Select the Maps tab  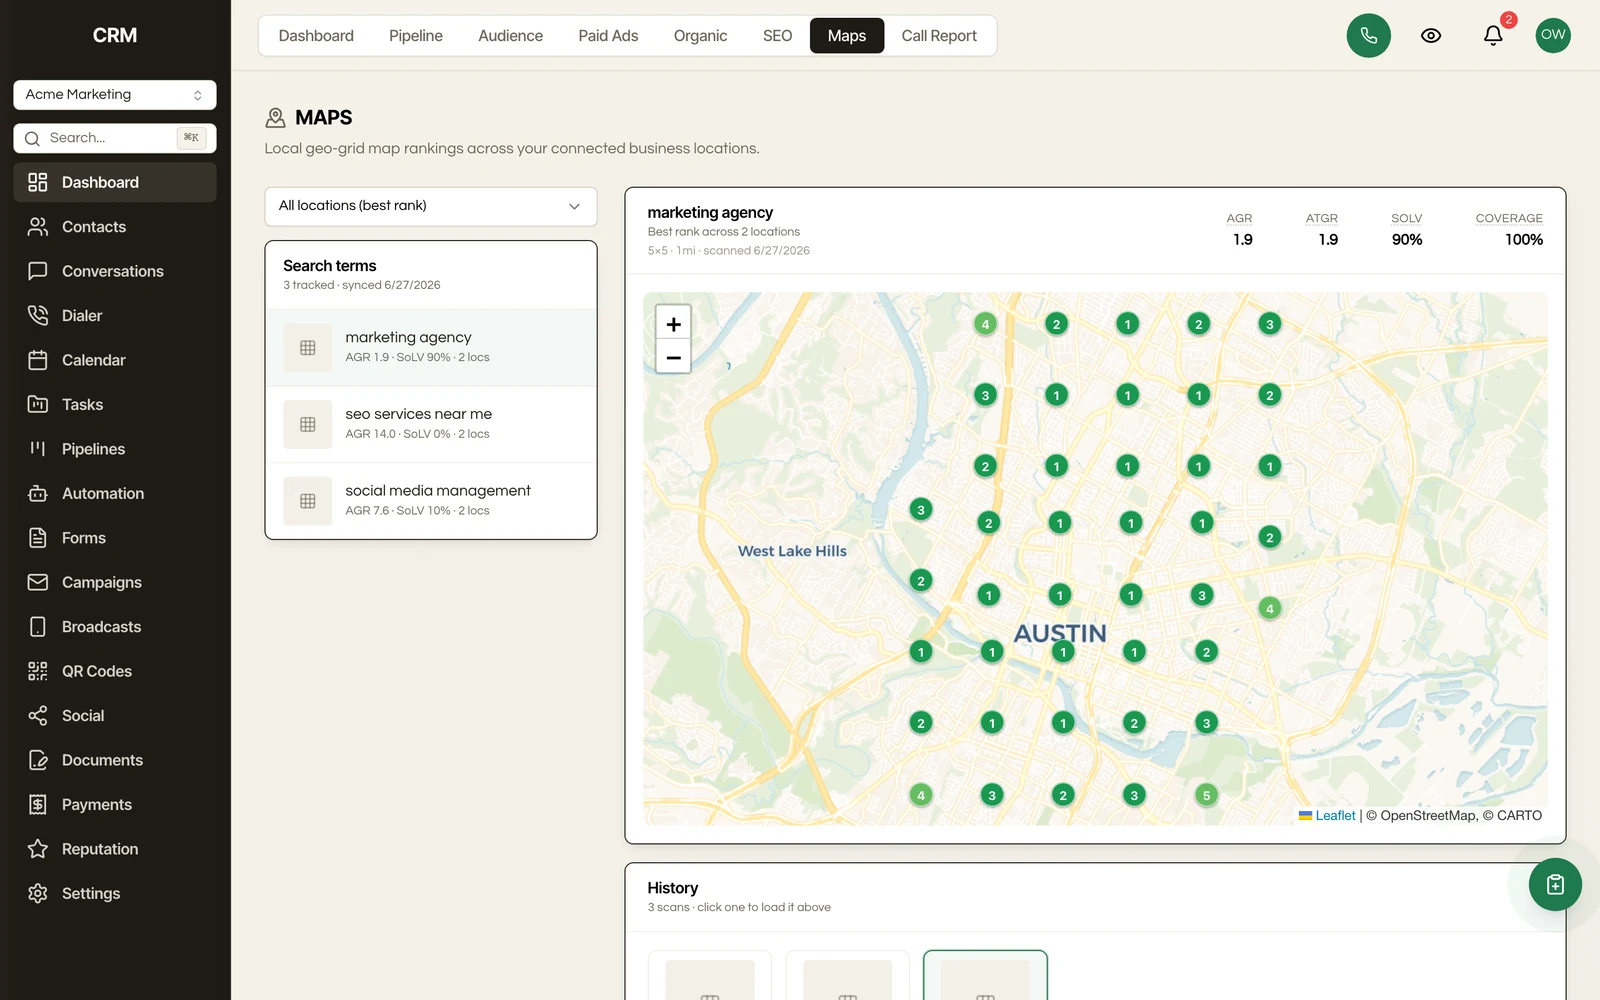[x=847, y=36]
